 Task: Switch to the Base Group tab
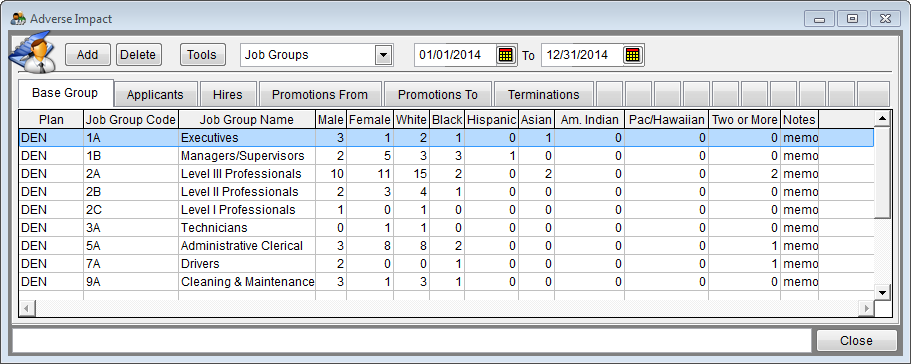click(66, 93)
